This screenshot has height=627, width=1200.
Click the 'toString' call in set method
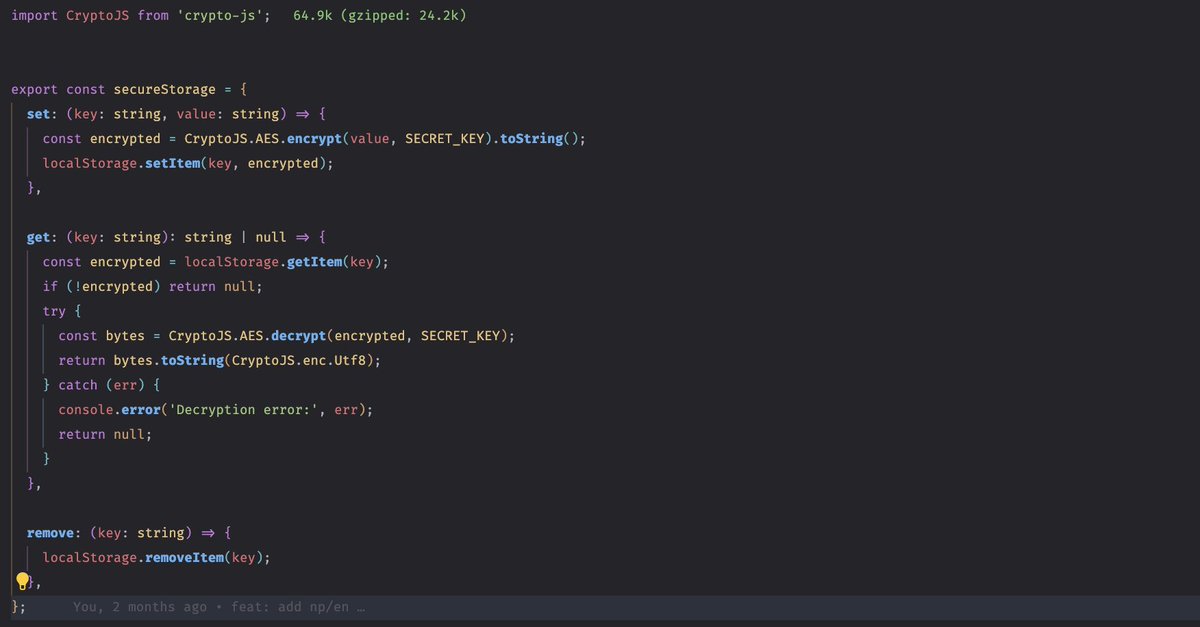pos(531,139)
